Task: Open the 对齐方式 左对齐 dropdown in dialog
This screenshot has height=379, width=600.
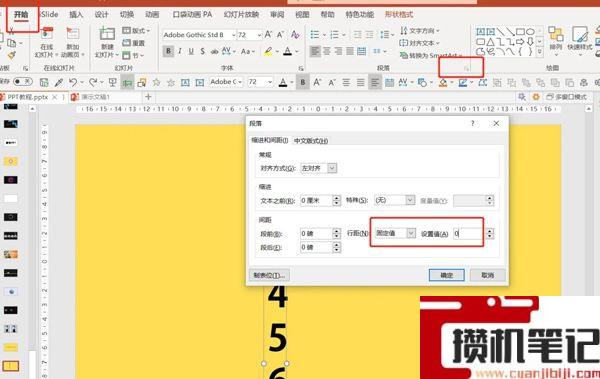Action: pos(332,168)
